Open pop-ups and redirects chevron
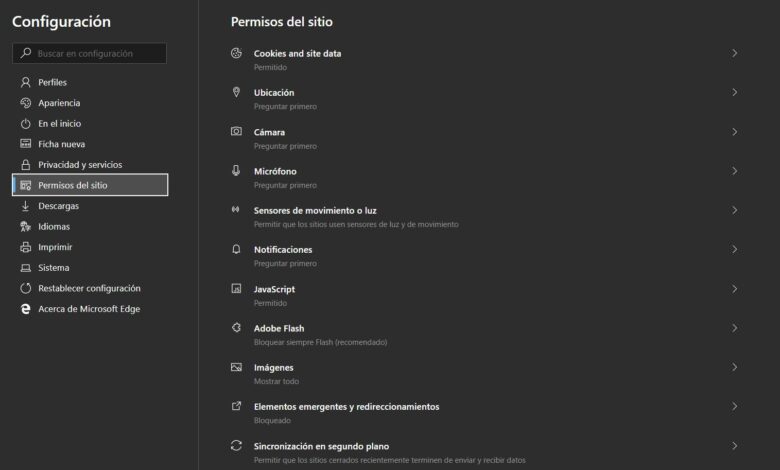The image size is (780, 470). 734,407
